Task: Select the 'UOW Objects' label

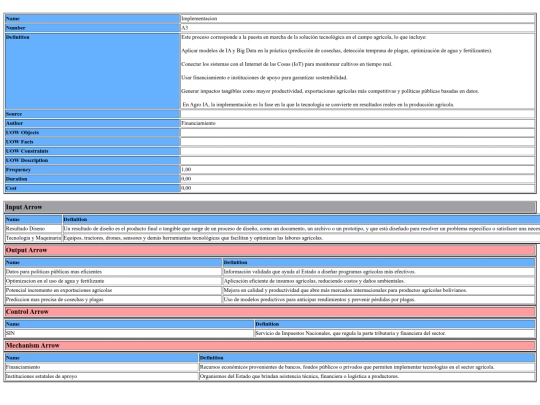Action: coord(92,133)
